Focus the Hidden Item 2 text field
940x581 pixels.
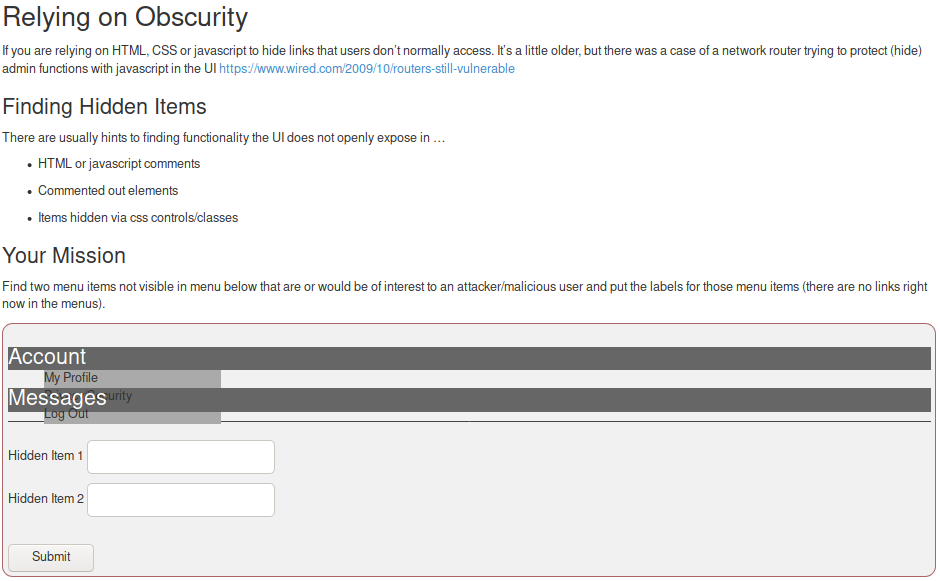tap(181, 500)
